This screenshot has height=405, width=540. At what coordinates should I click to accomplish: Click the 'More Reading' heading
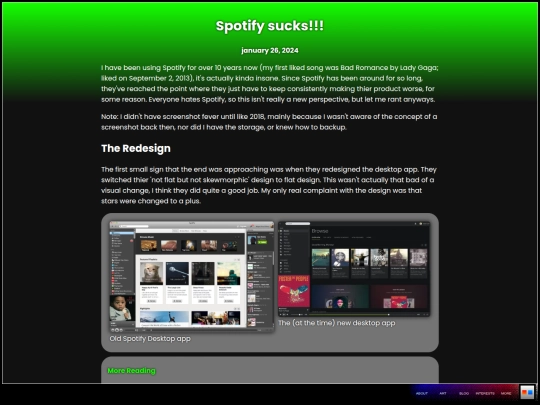[x=132, y=371]
